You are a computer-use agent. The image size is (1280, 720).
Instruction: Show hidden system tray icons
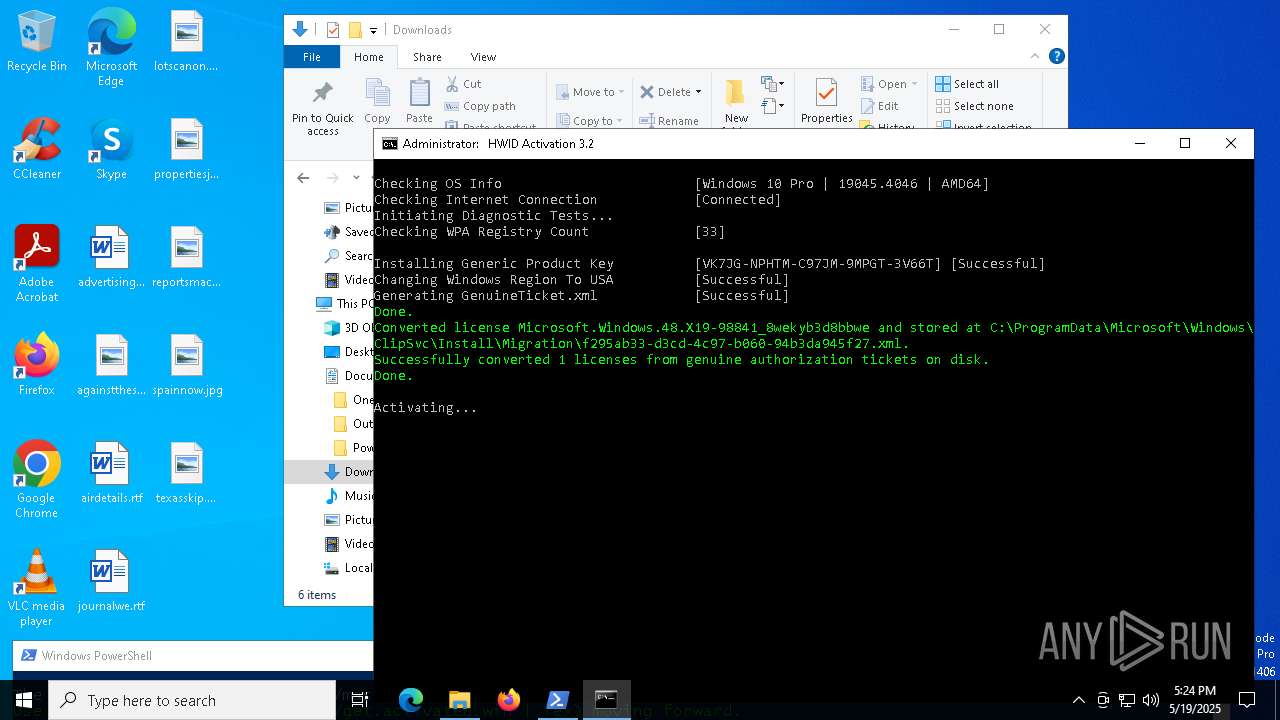1078,700
